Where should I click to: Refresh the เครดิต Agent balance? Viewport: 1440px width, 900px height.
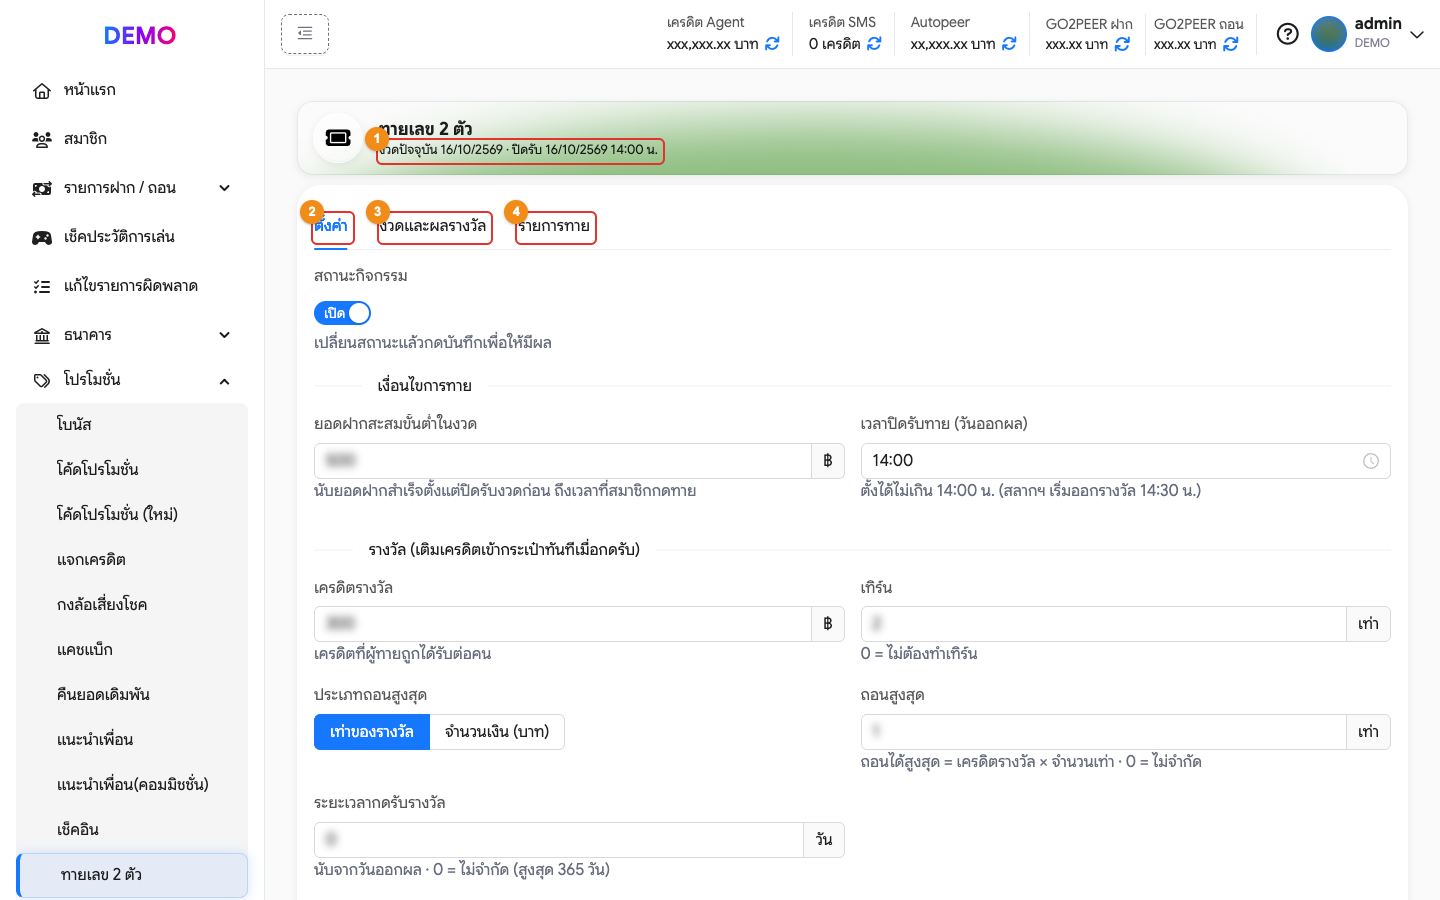click(772, 44)
